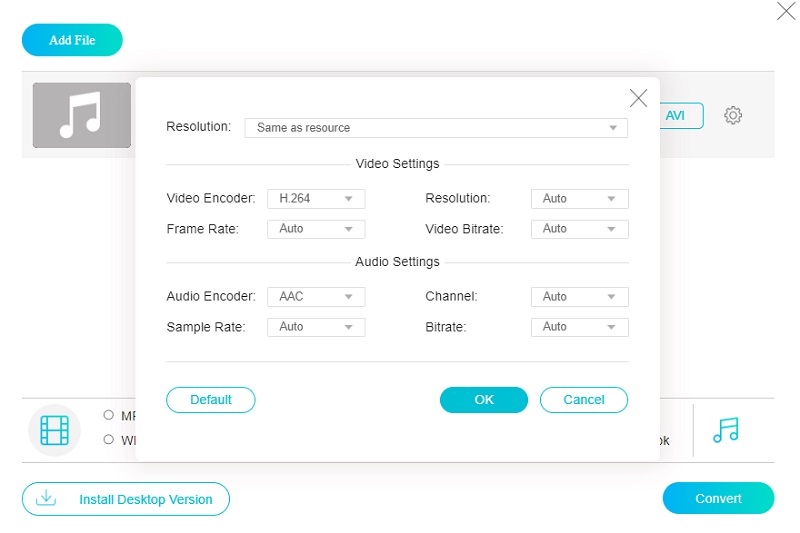Open the top Resolution 'Same as resource' dropdown

click(436, 128)
